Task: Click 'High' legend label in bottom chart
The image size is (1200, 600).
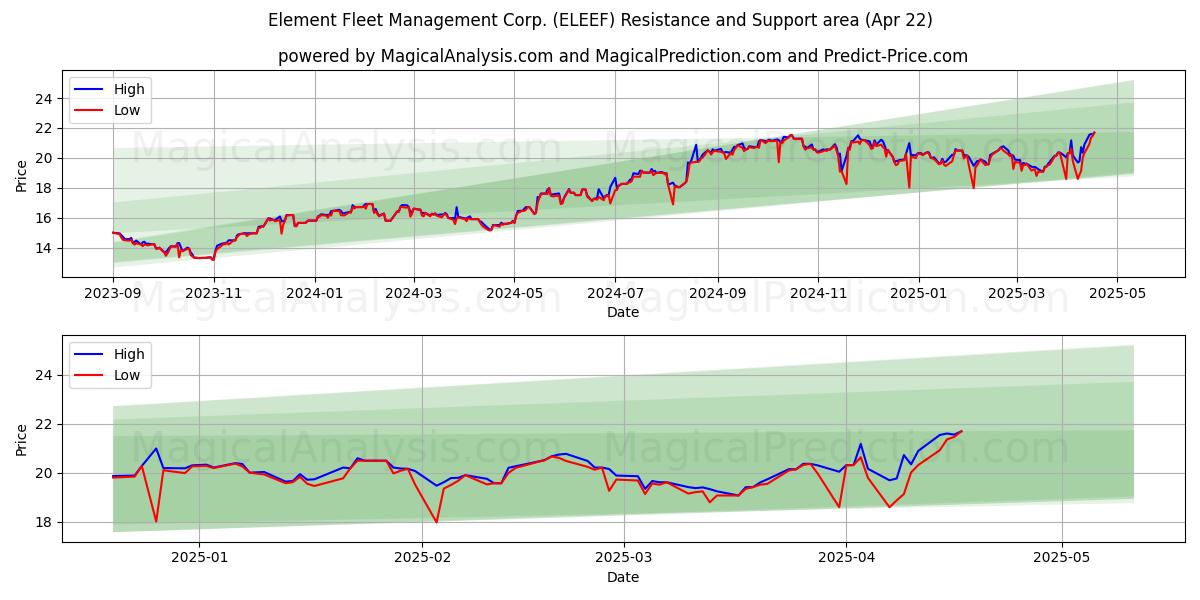Action: [x=129, y=354]
